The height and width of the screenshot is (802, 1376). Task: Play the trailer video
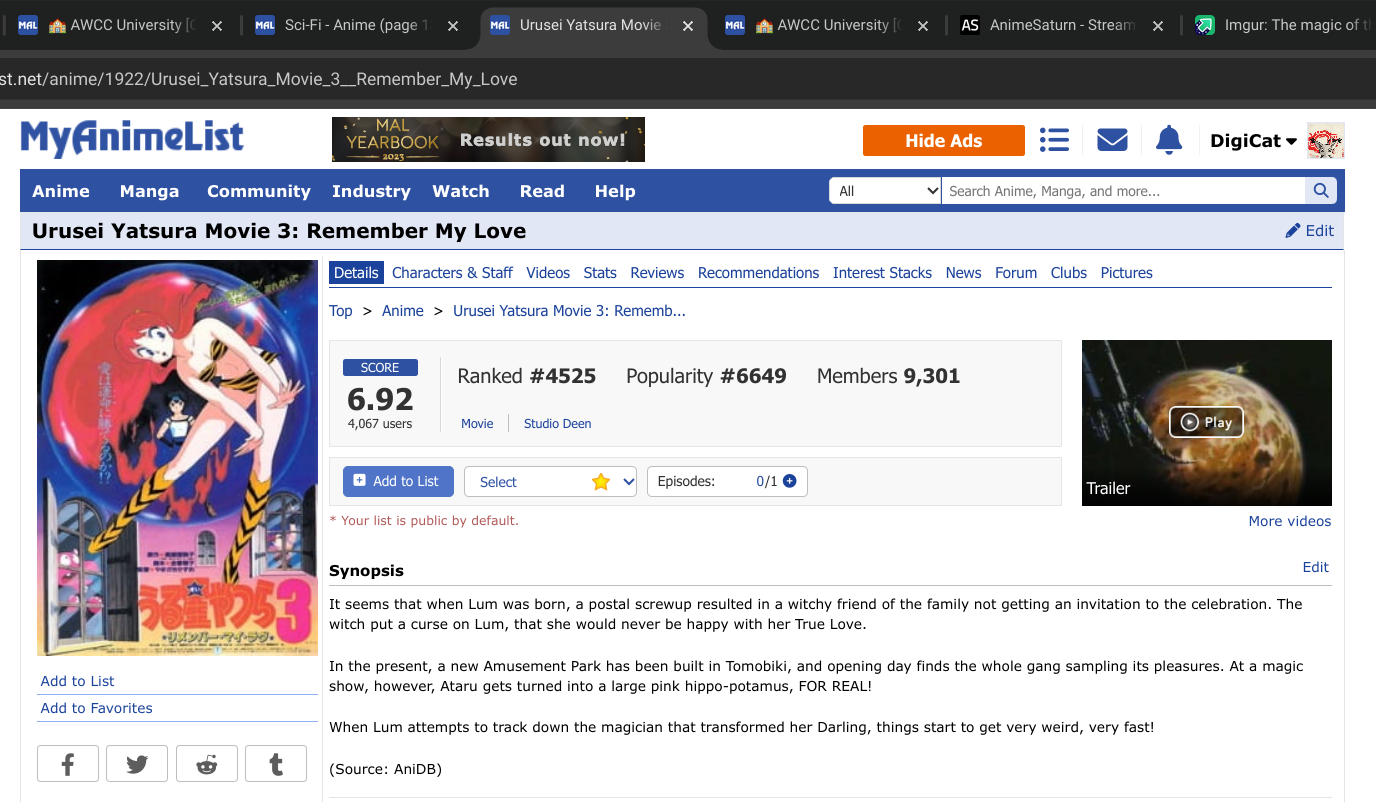[1206, 422]
